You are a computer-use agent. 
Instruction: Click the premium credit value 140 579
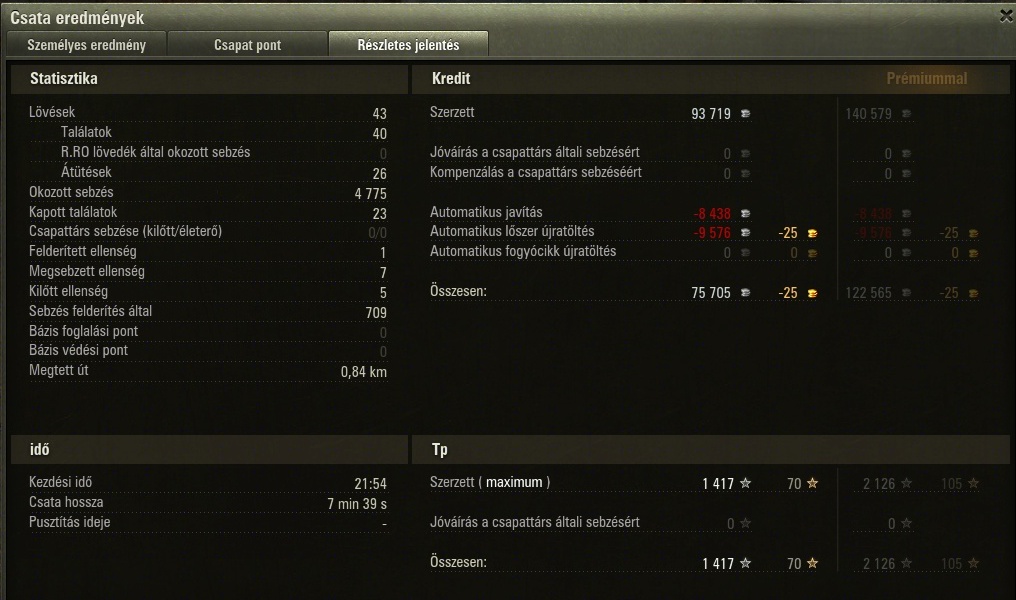point(868,114)
